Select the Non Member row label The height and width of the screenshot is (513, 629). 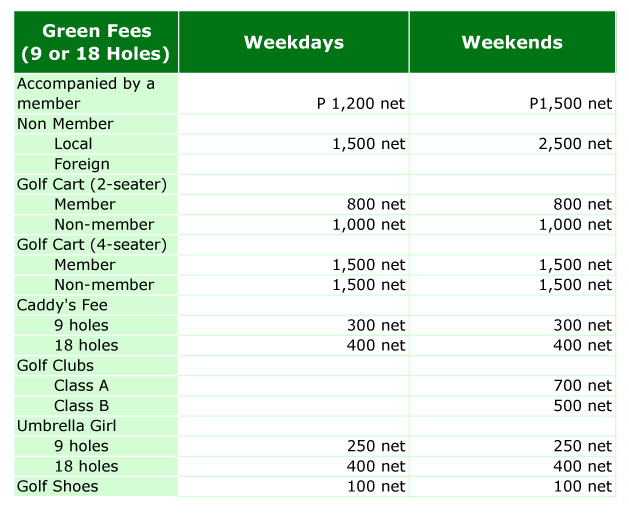point(65,124)
